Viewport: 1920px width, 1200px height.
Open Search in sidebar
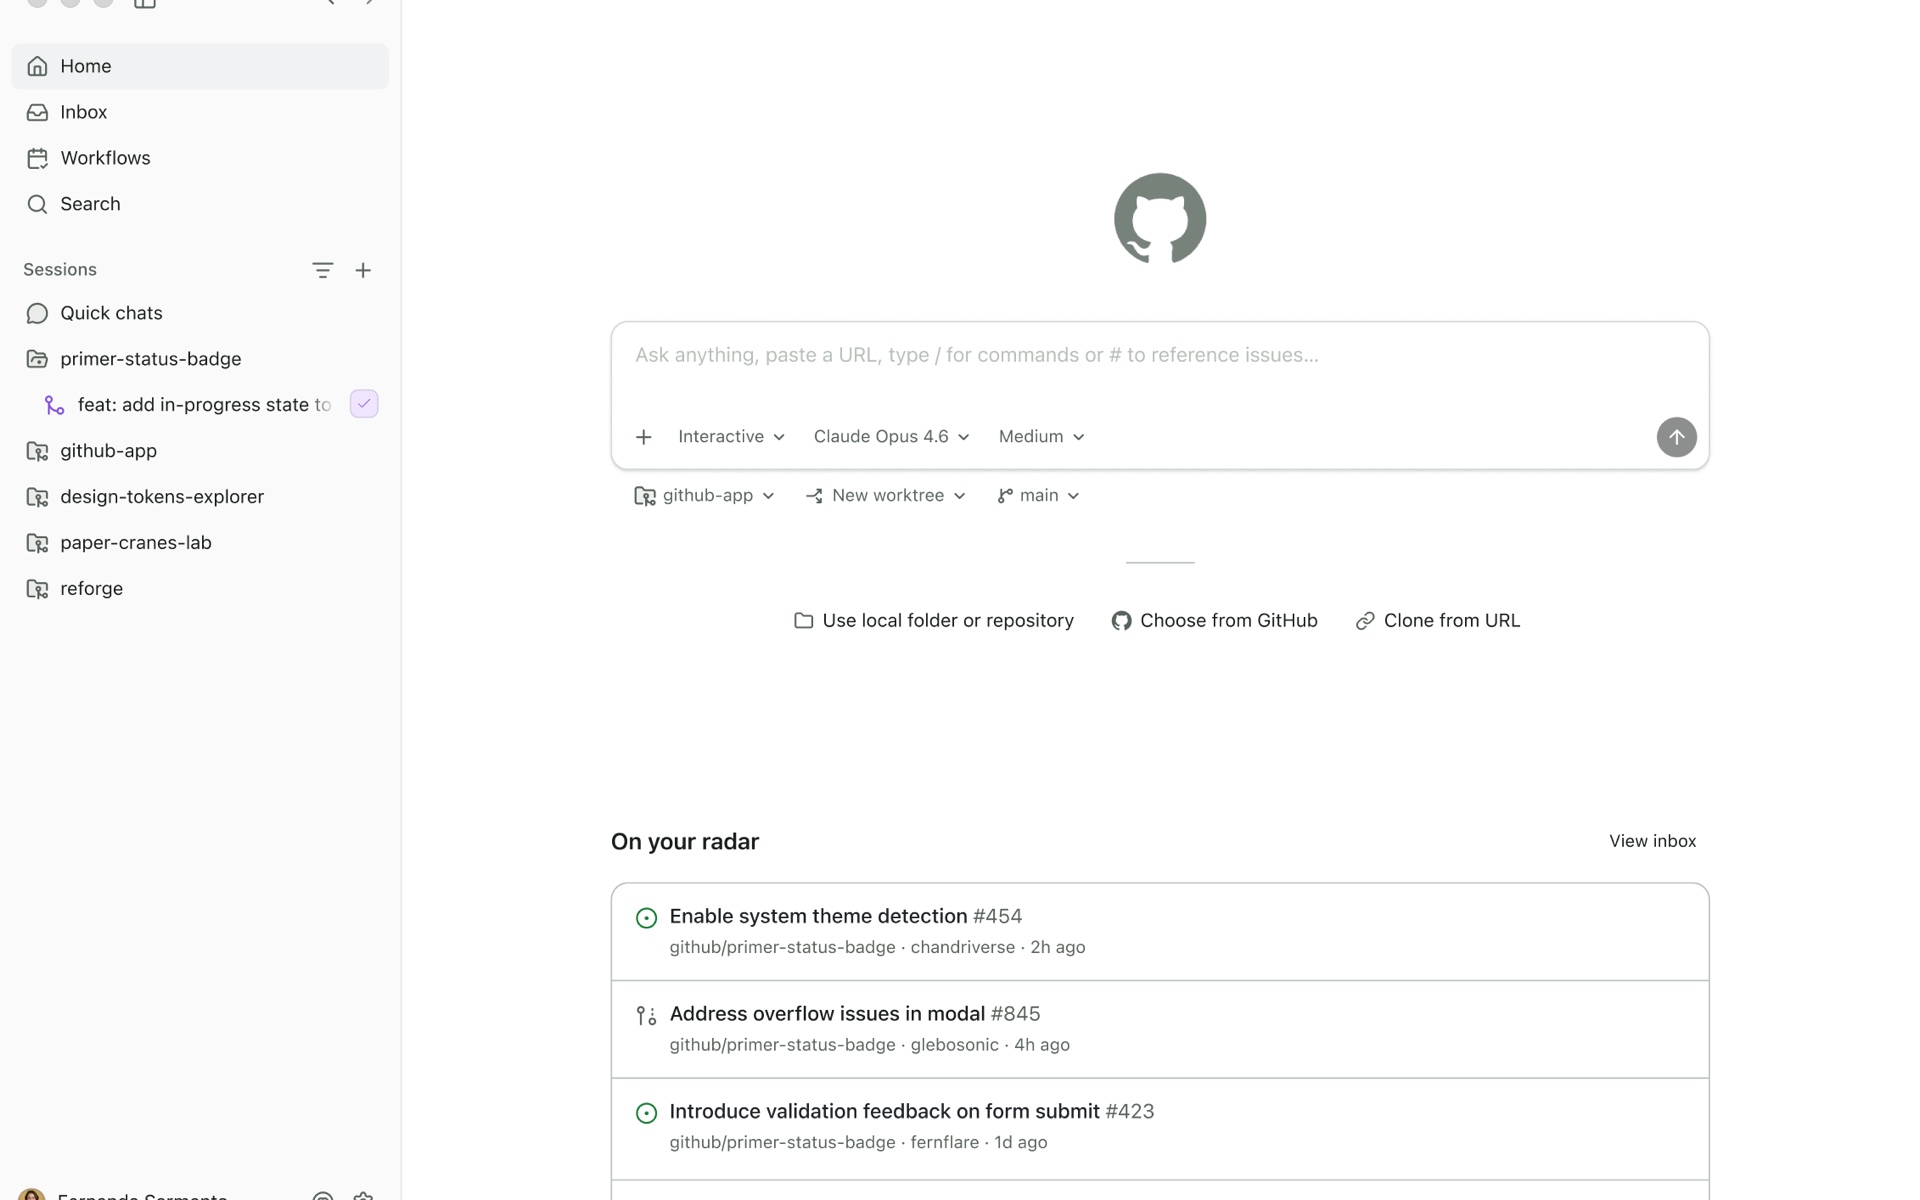[200, 204]
